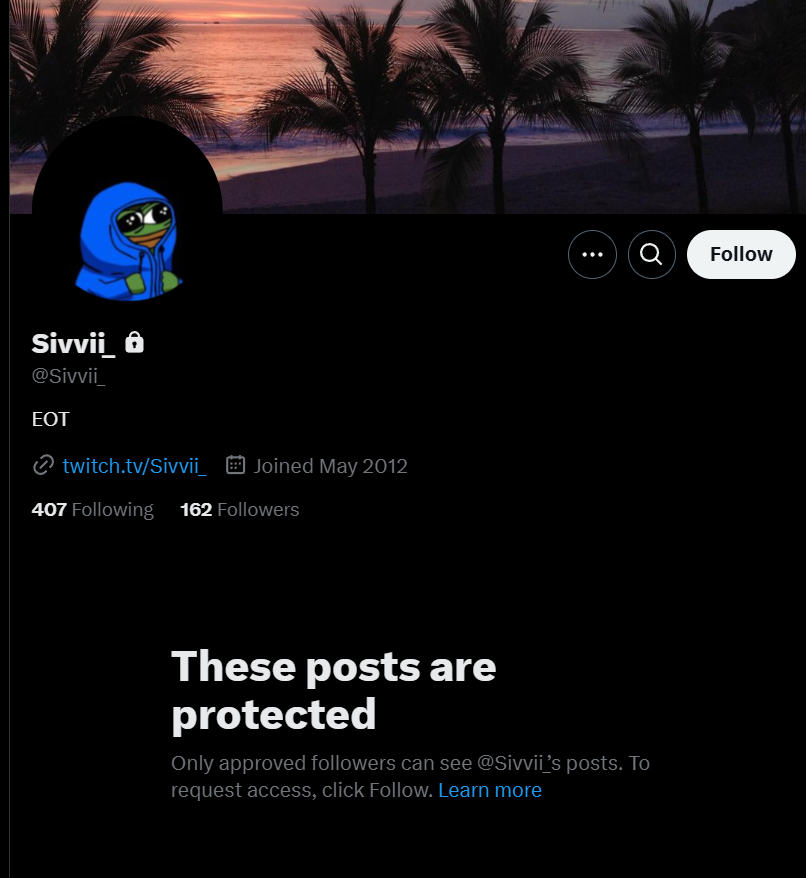Click the EOT bio text
806x878 pixels.
coord(50,419)
